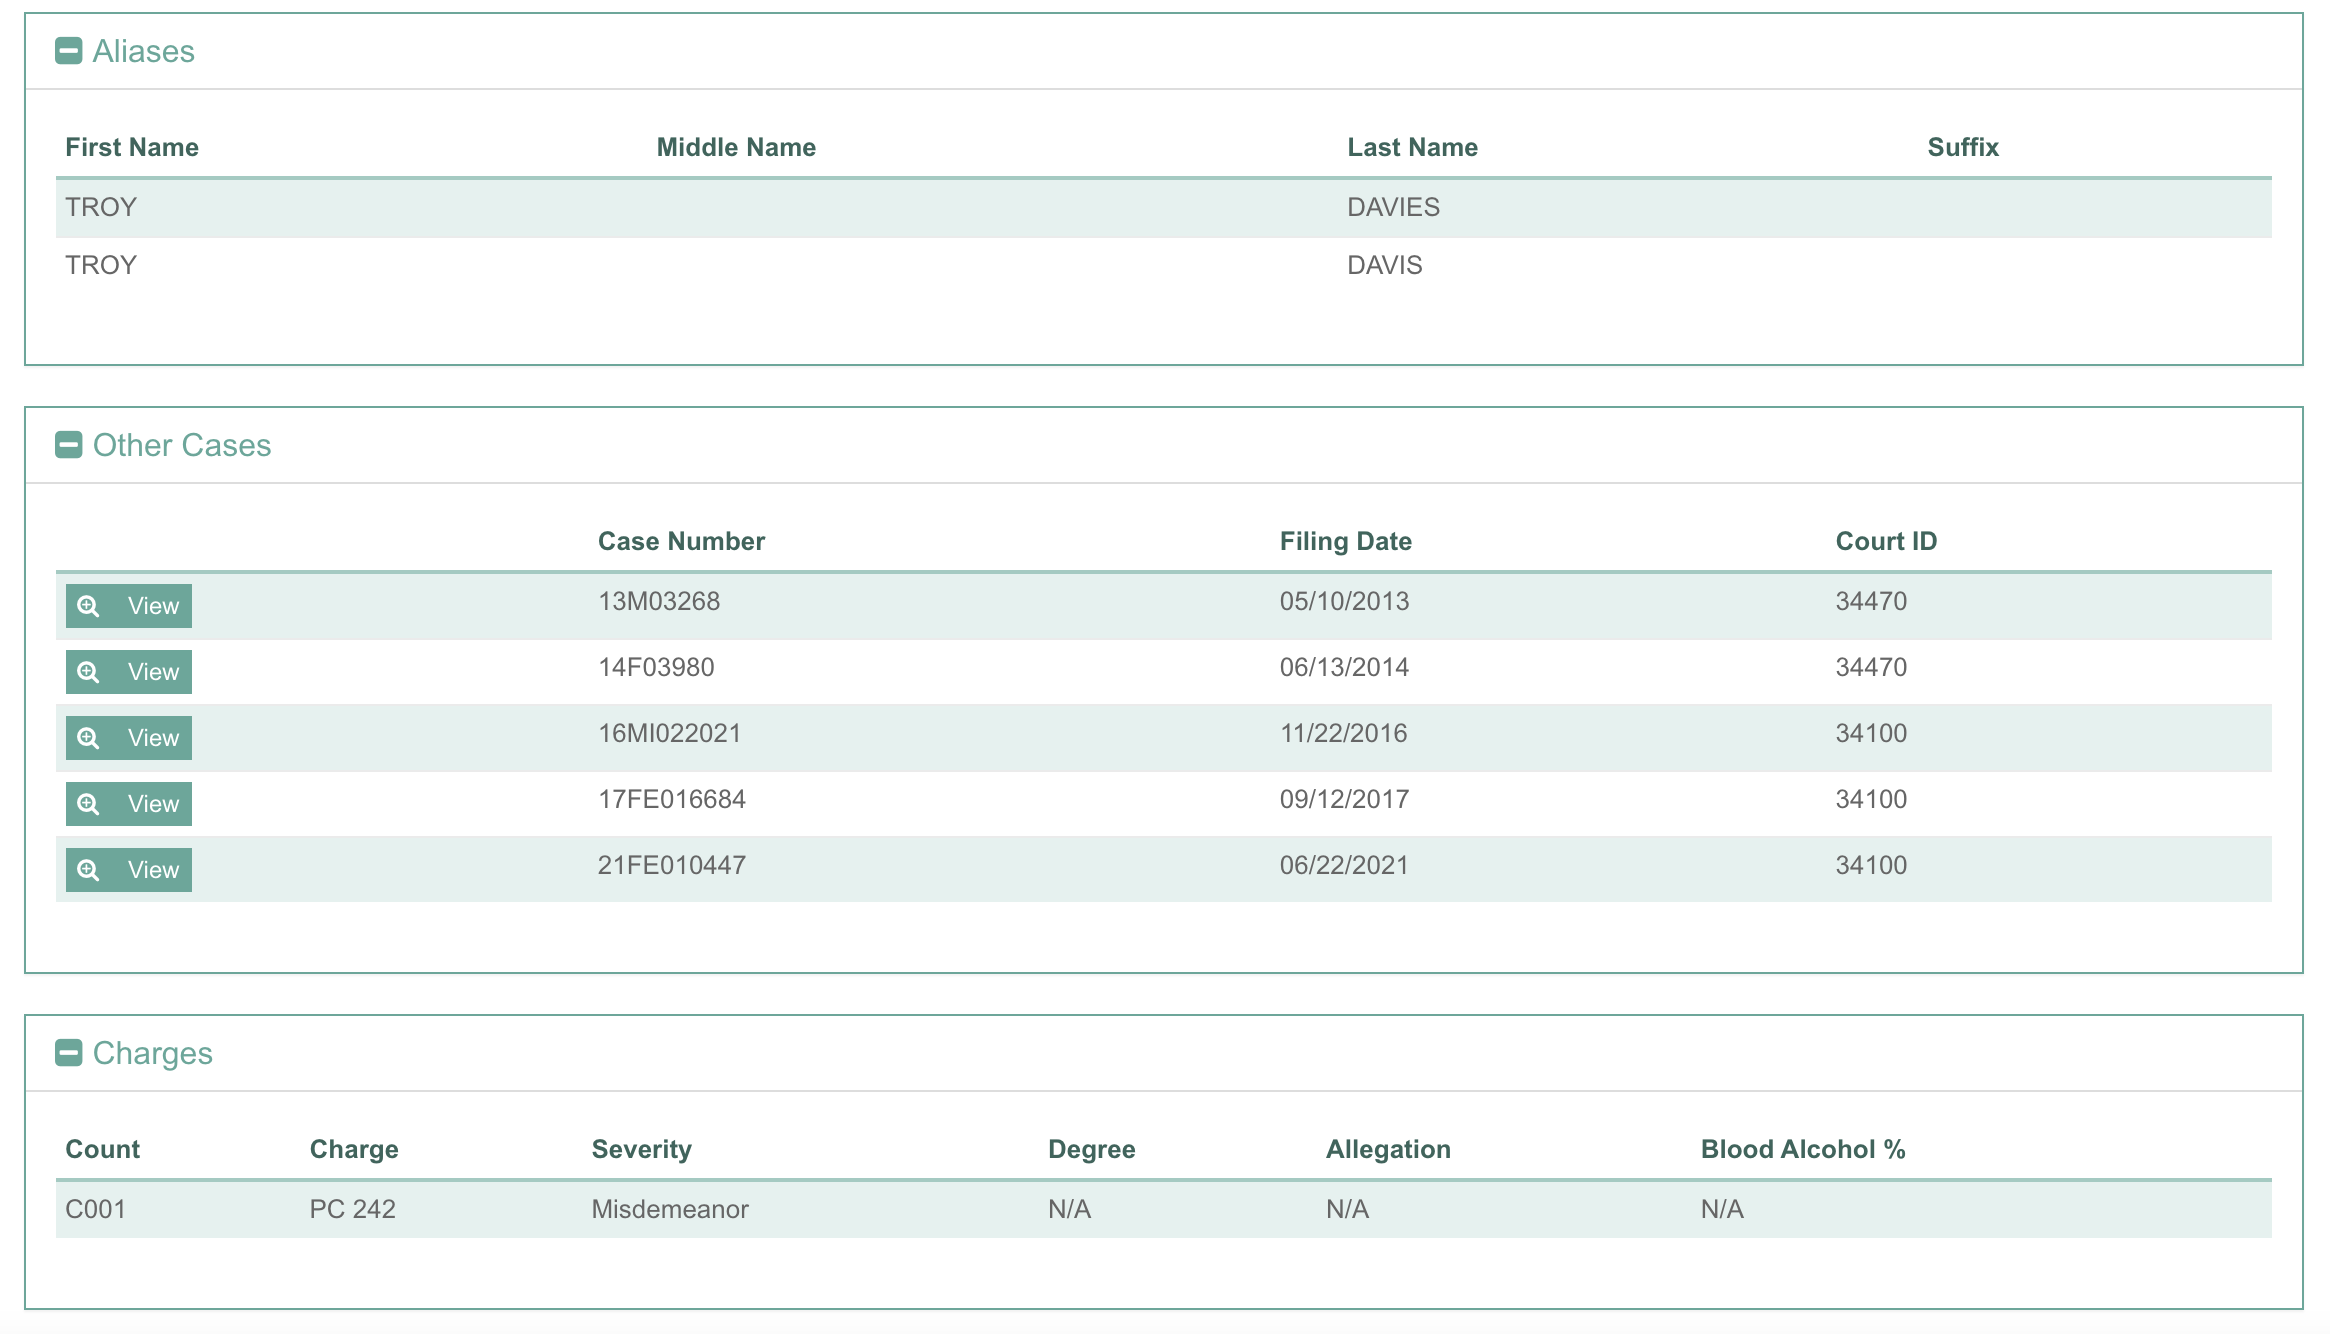Collapse the Charges section minus icon
The height and width of the screenshot is (1334, 2330).
(x=68, y=1053)
